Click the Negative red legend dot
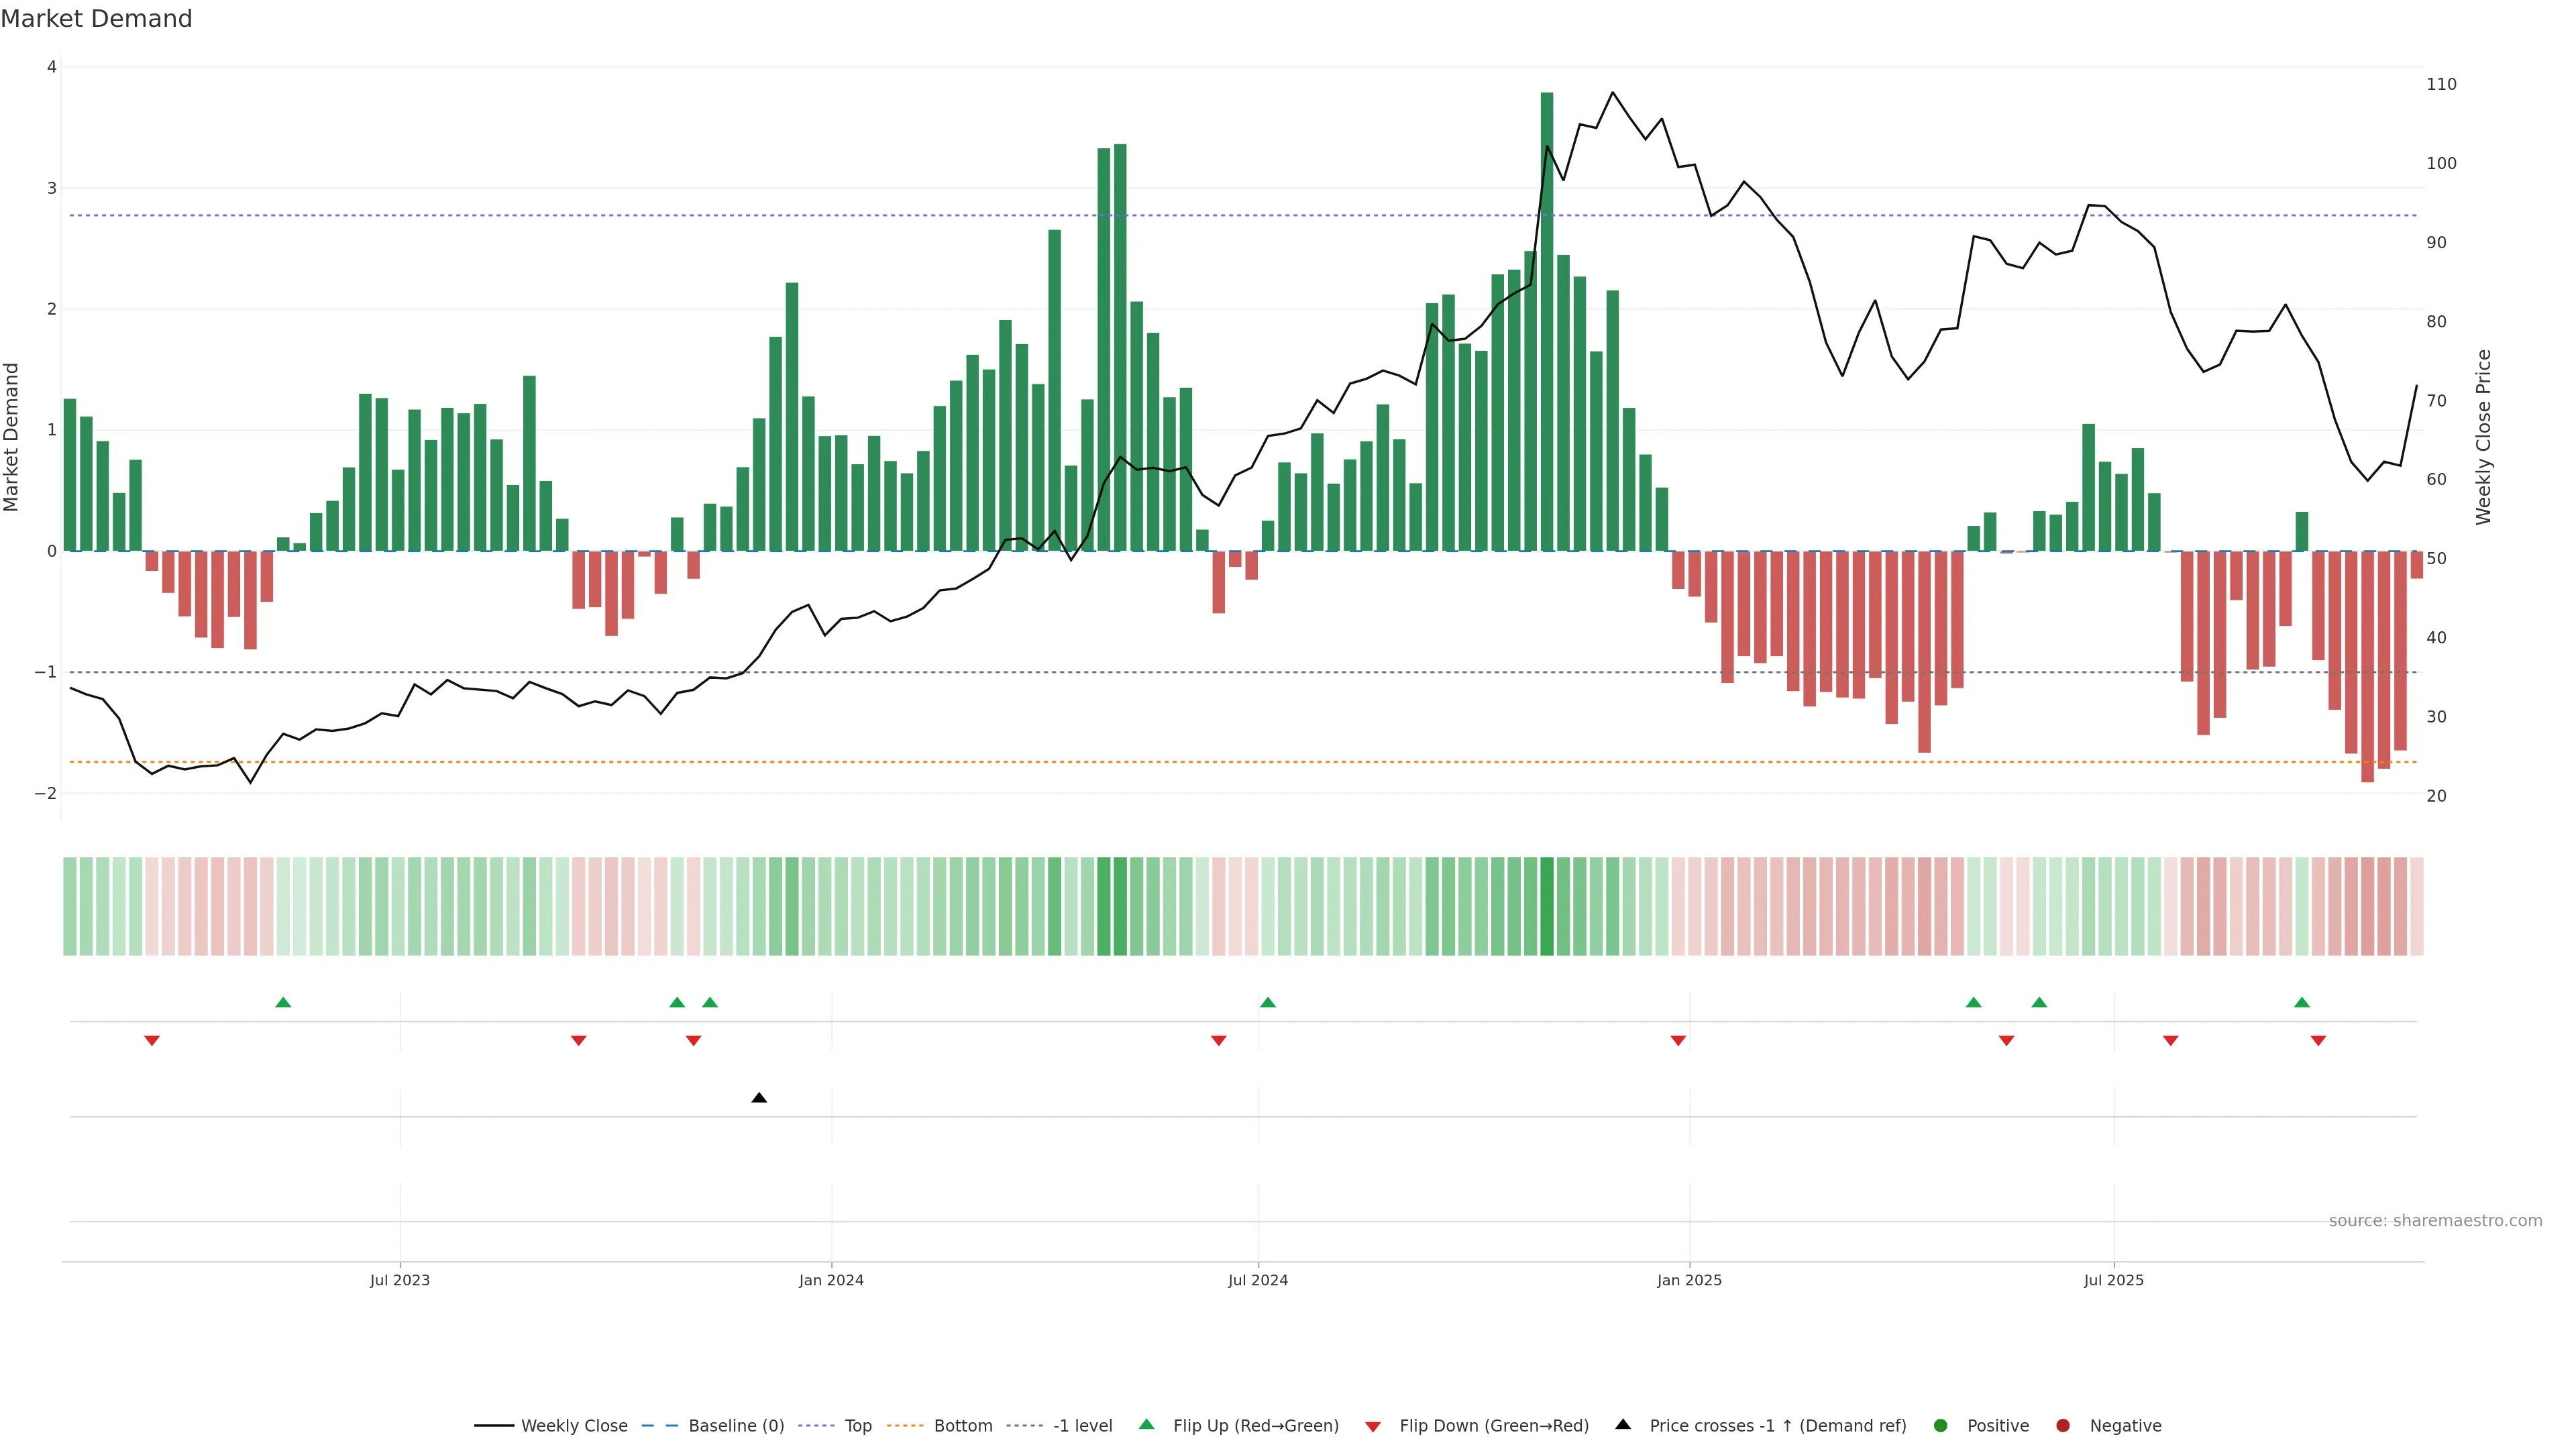The height and width of the screenshot is (1449, 2576). [2063, 1426]
